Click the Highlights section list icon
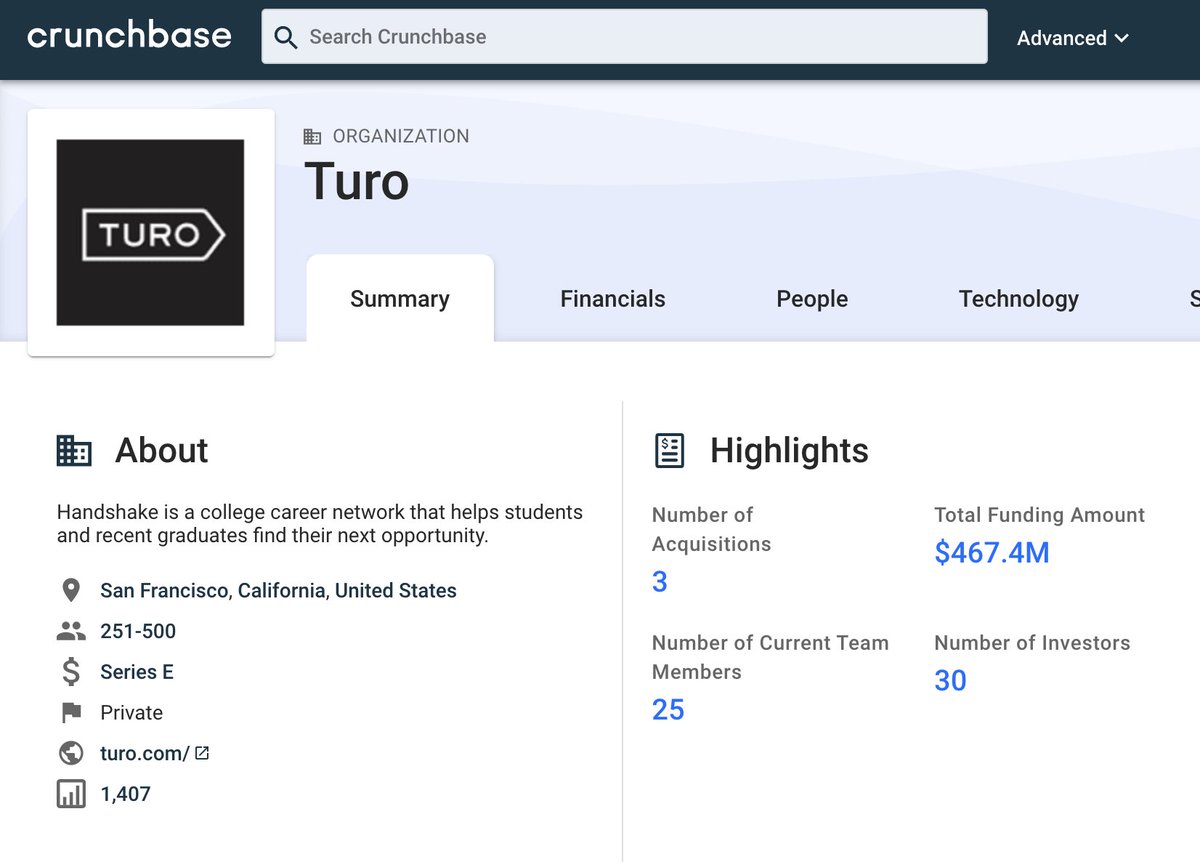Screen dimensions: 1200x862 [669, 451]
